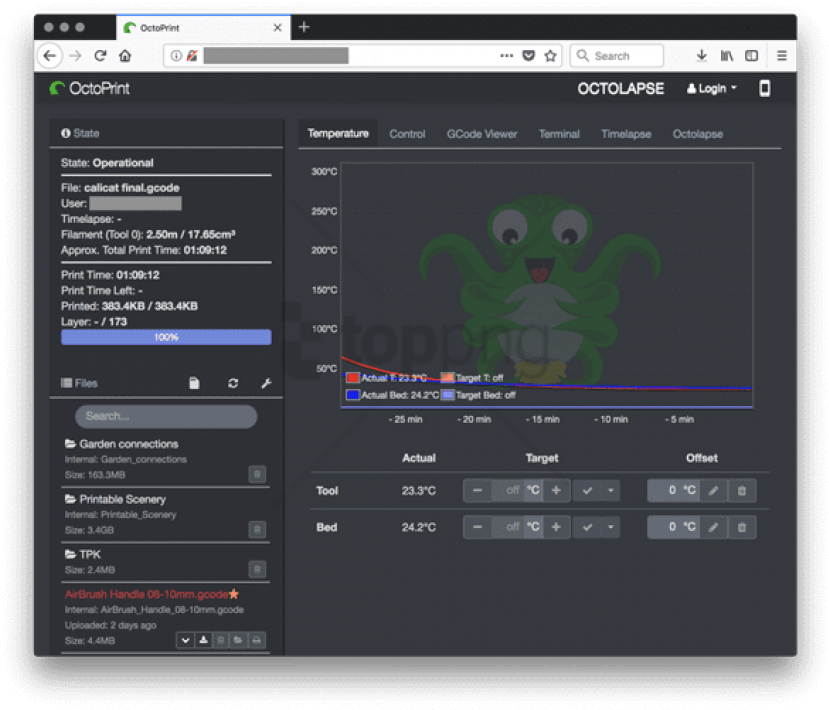The width and height of the screenshot is (829, 710).
Task: Toggle the browser sidebar view
Action: pos(751,56)
